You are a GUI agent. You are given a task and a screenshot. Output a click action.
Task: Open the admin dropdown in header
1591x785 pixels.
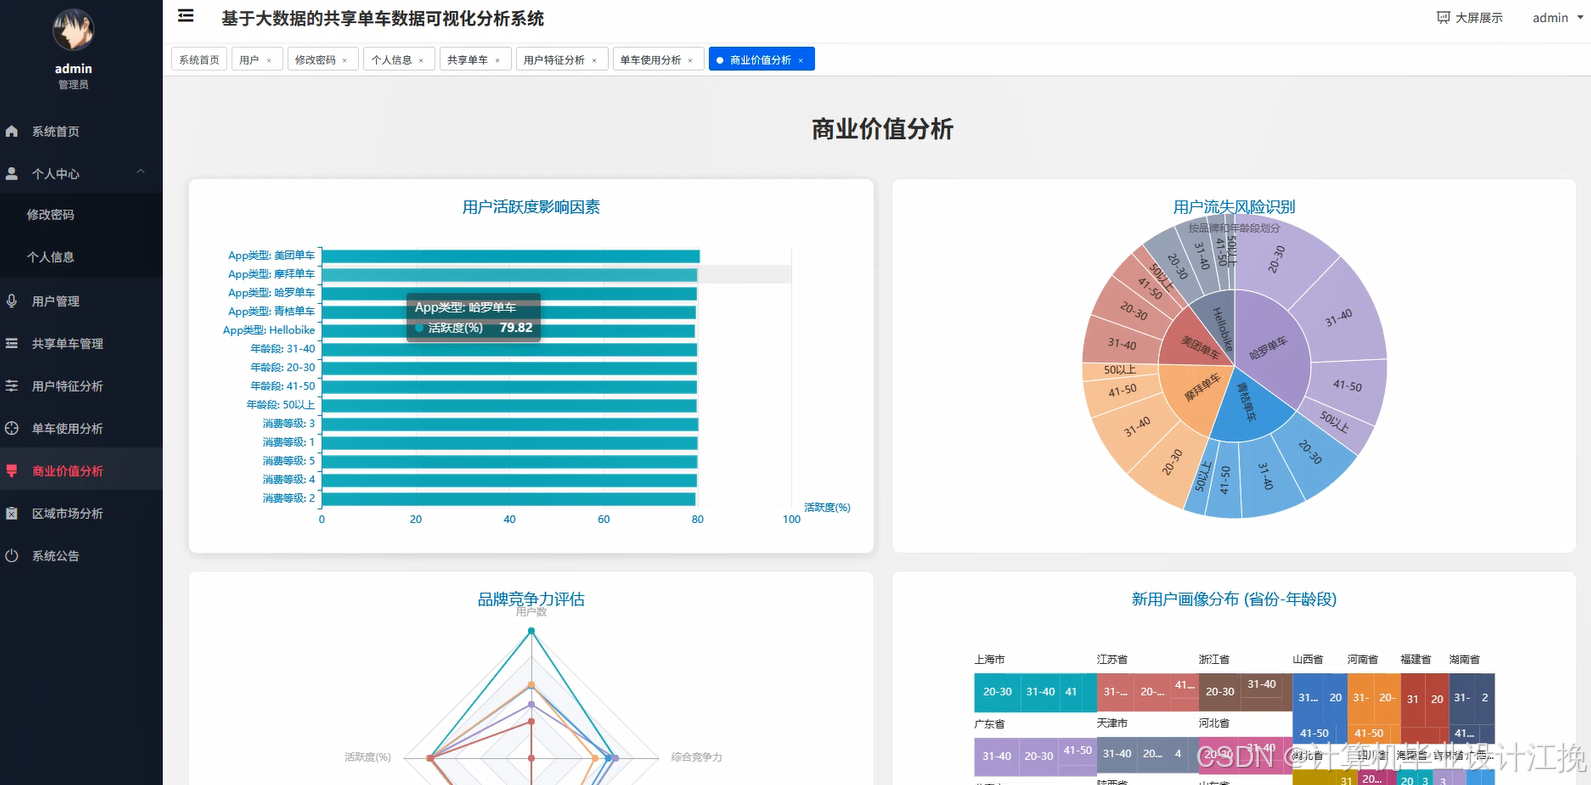(x=1557, y=18)
